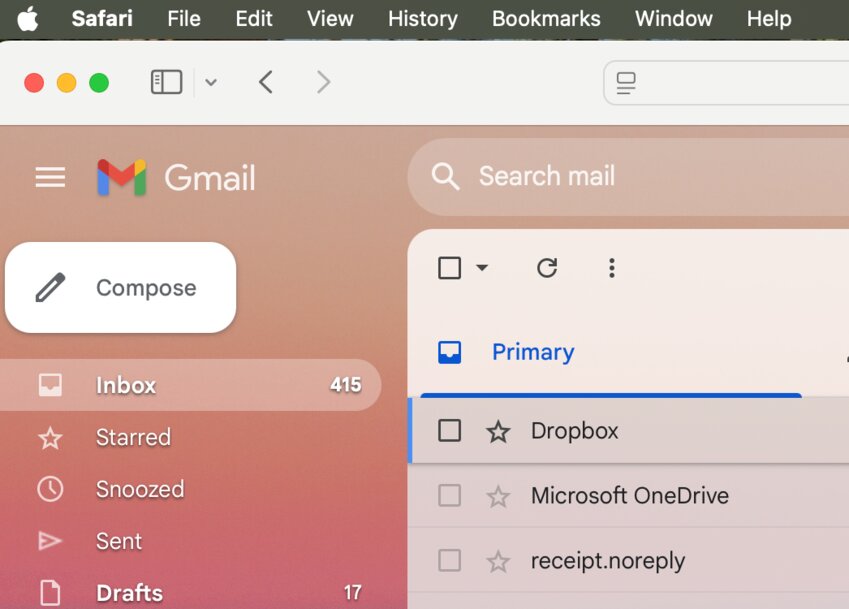Open the Safari menu

pyautogui.click(x=102, y=19)
